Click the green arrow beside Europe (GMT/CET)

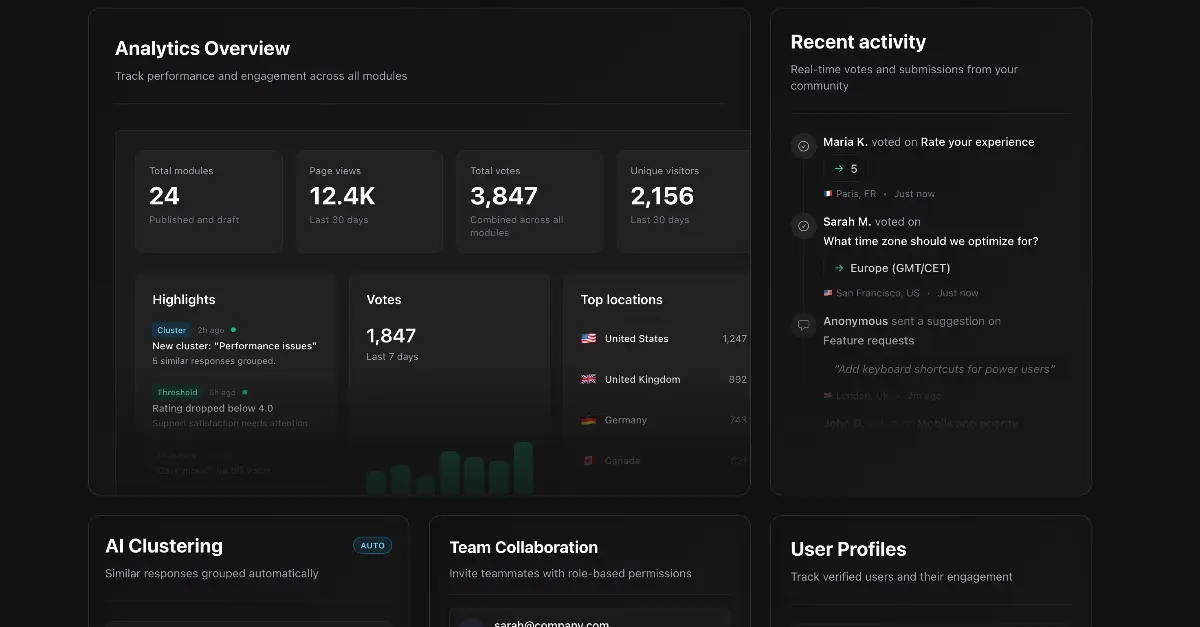point(839,268)
